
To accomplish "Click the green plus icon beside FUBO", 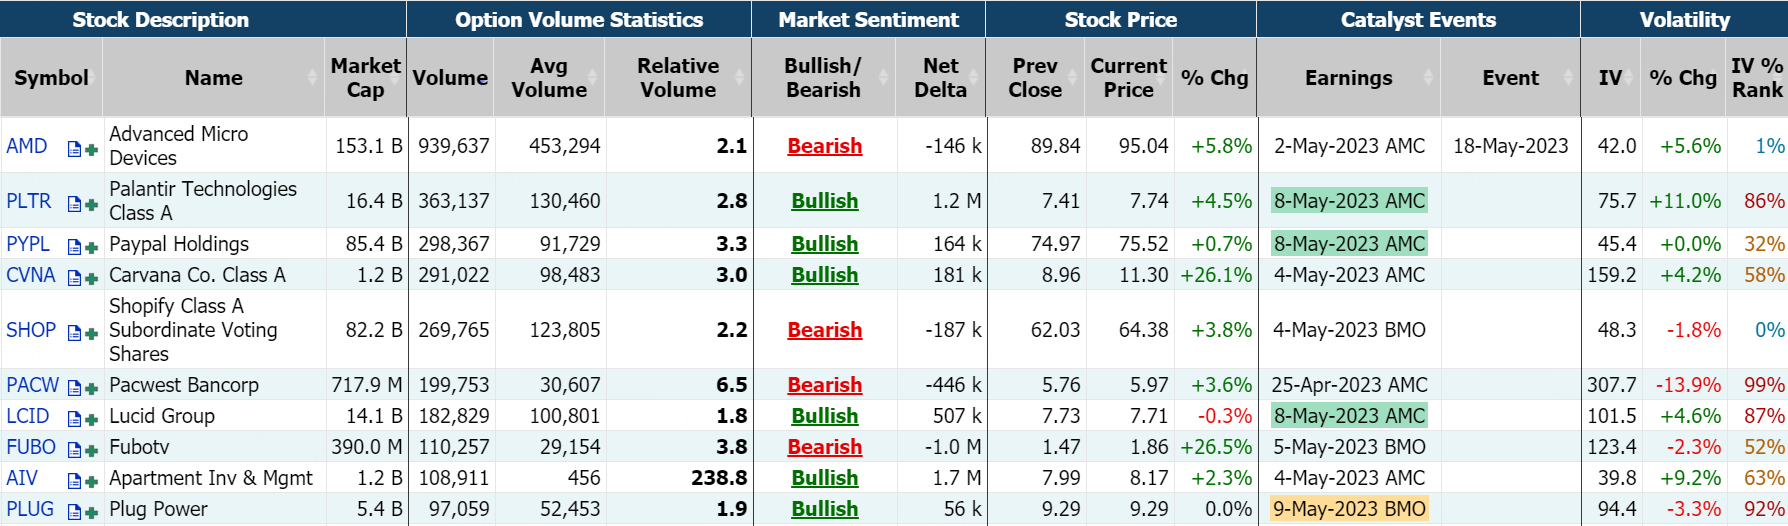I will [x=91, y=450].
